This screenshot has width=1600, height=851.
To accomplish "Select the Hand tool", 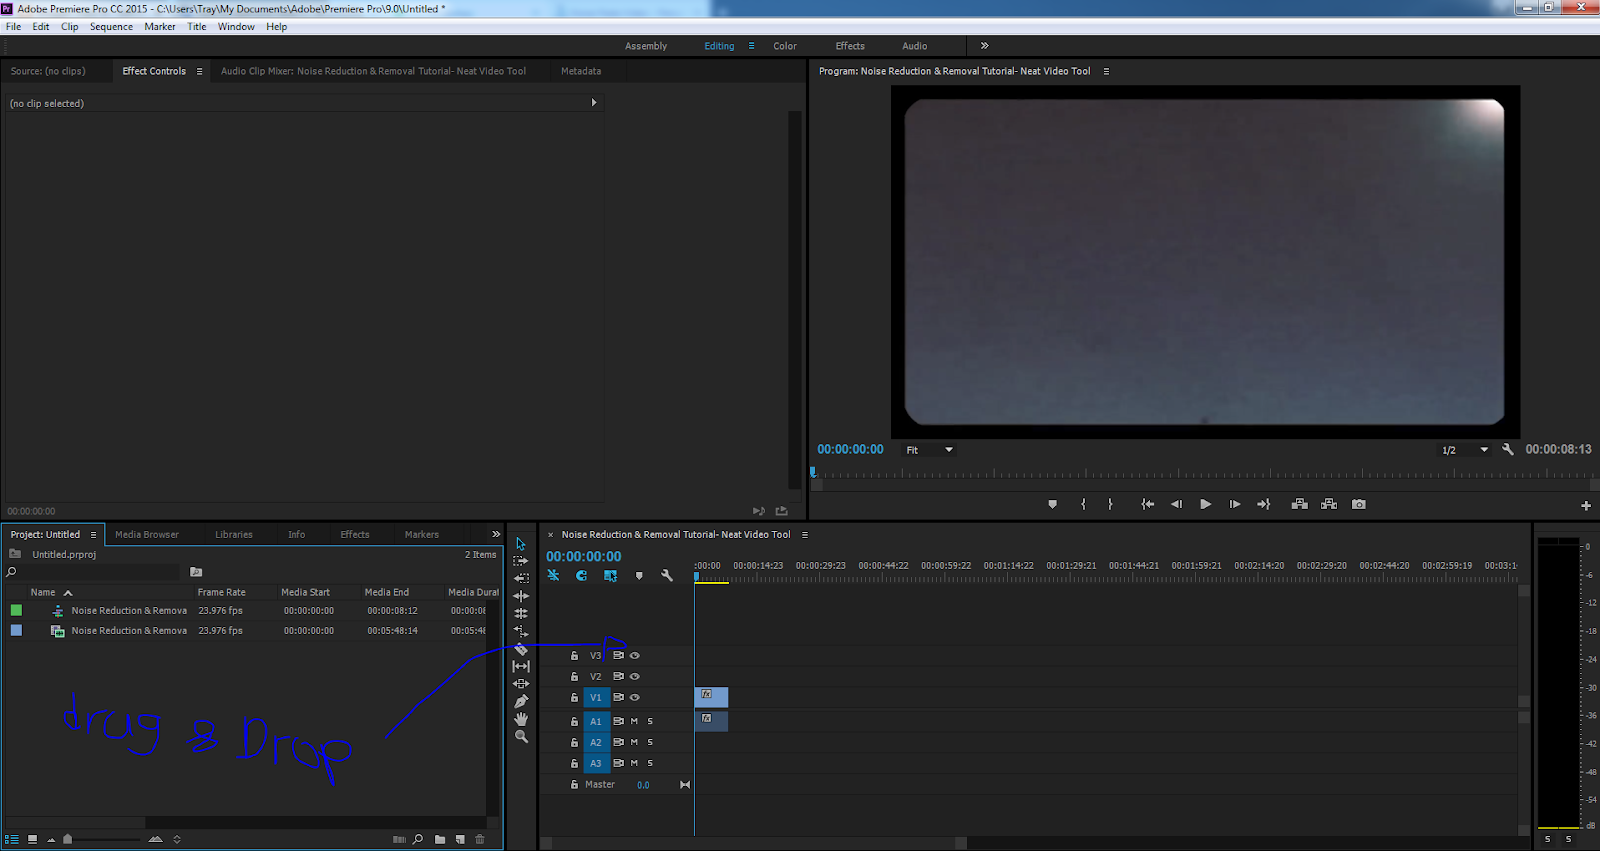I will click(521, 719).
